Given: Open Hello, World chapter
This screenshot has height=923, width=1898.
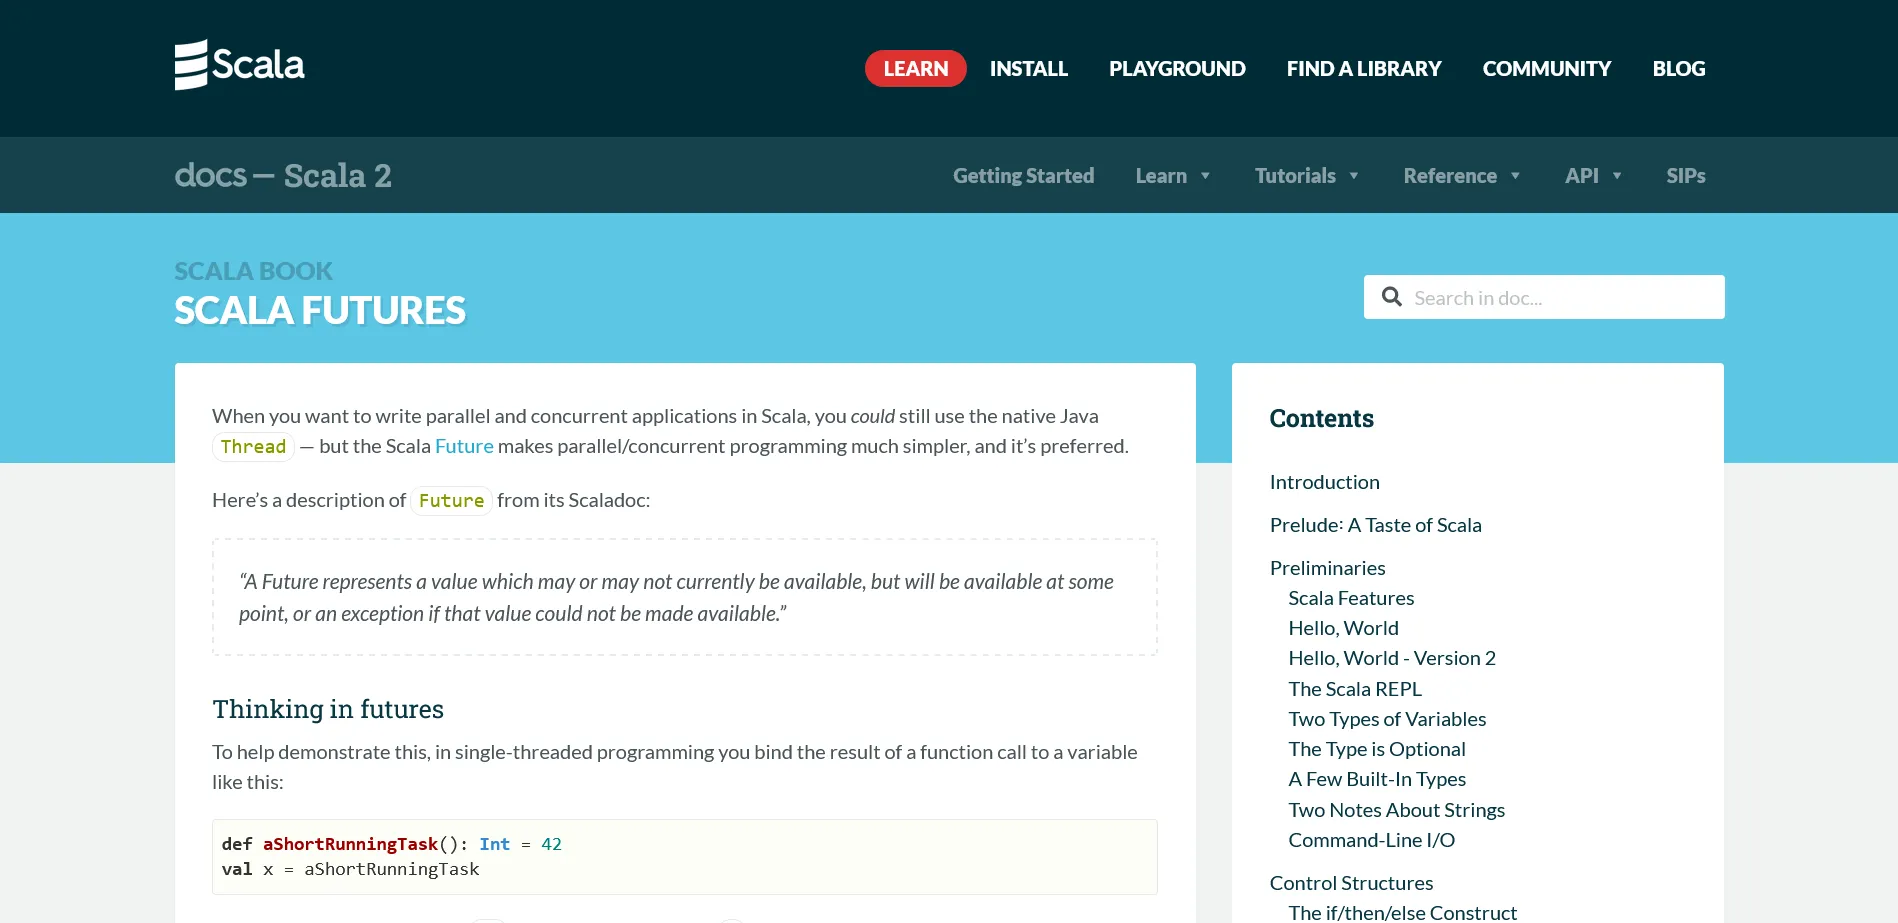Looking at the screenshot, I should [x=1343, y=628].
